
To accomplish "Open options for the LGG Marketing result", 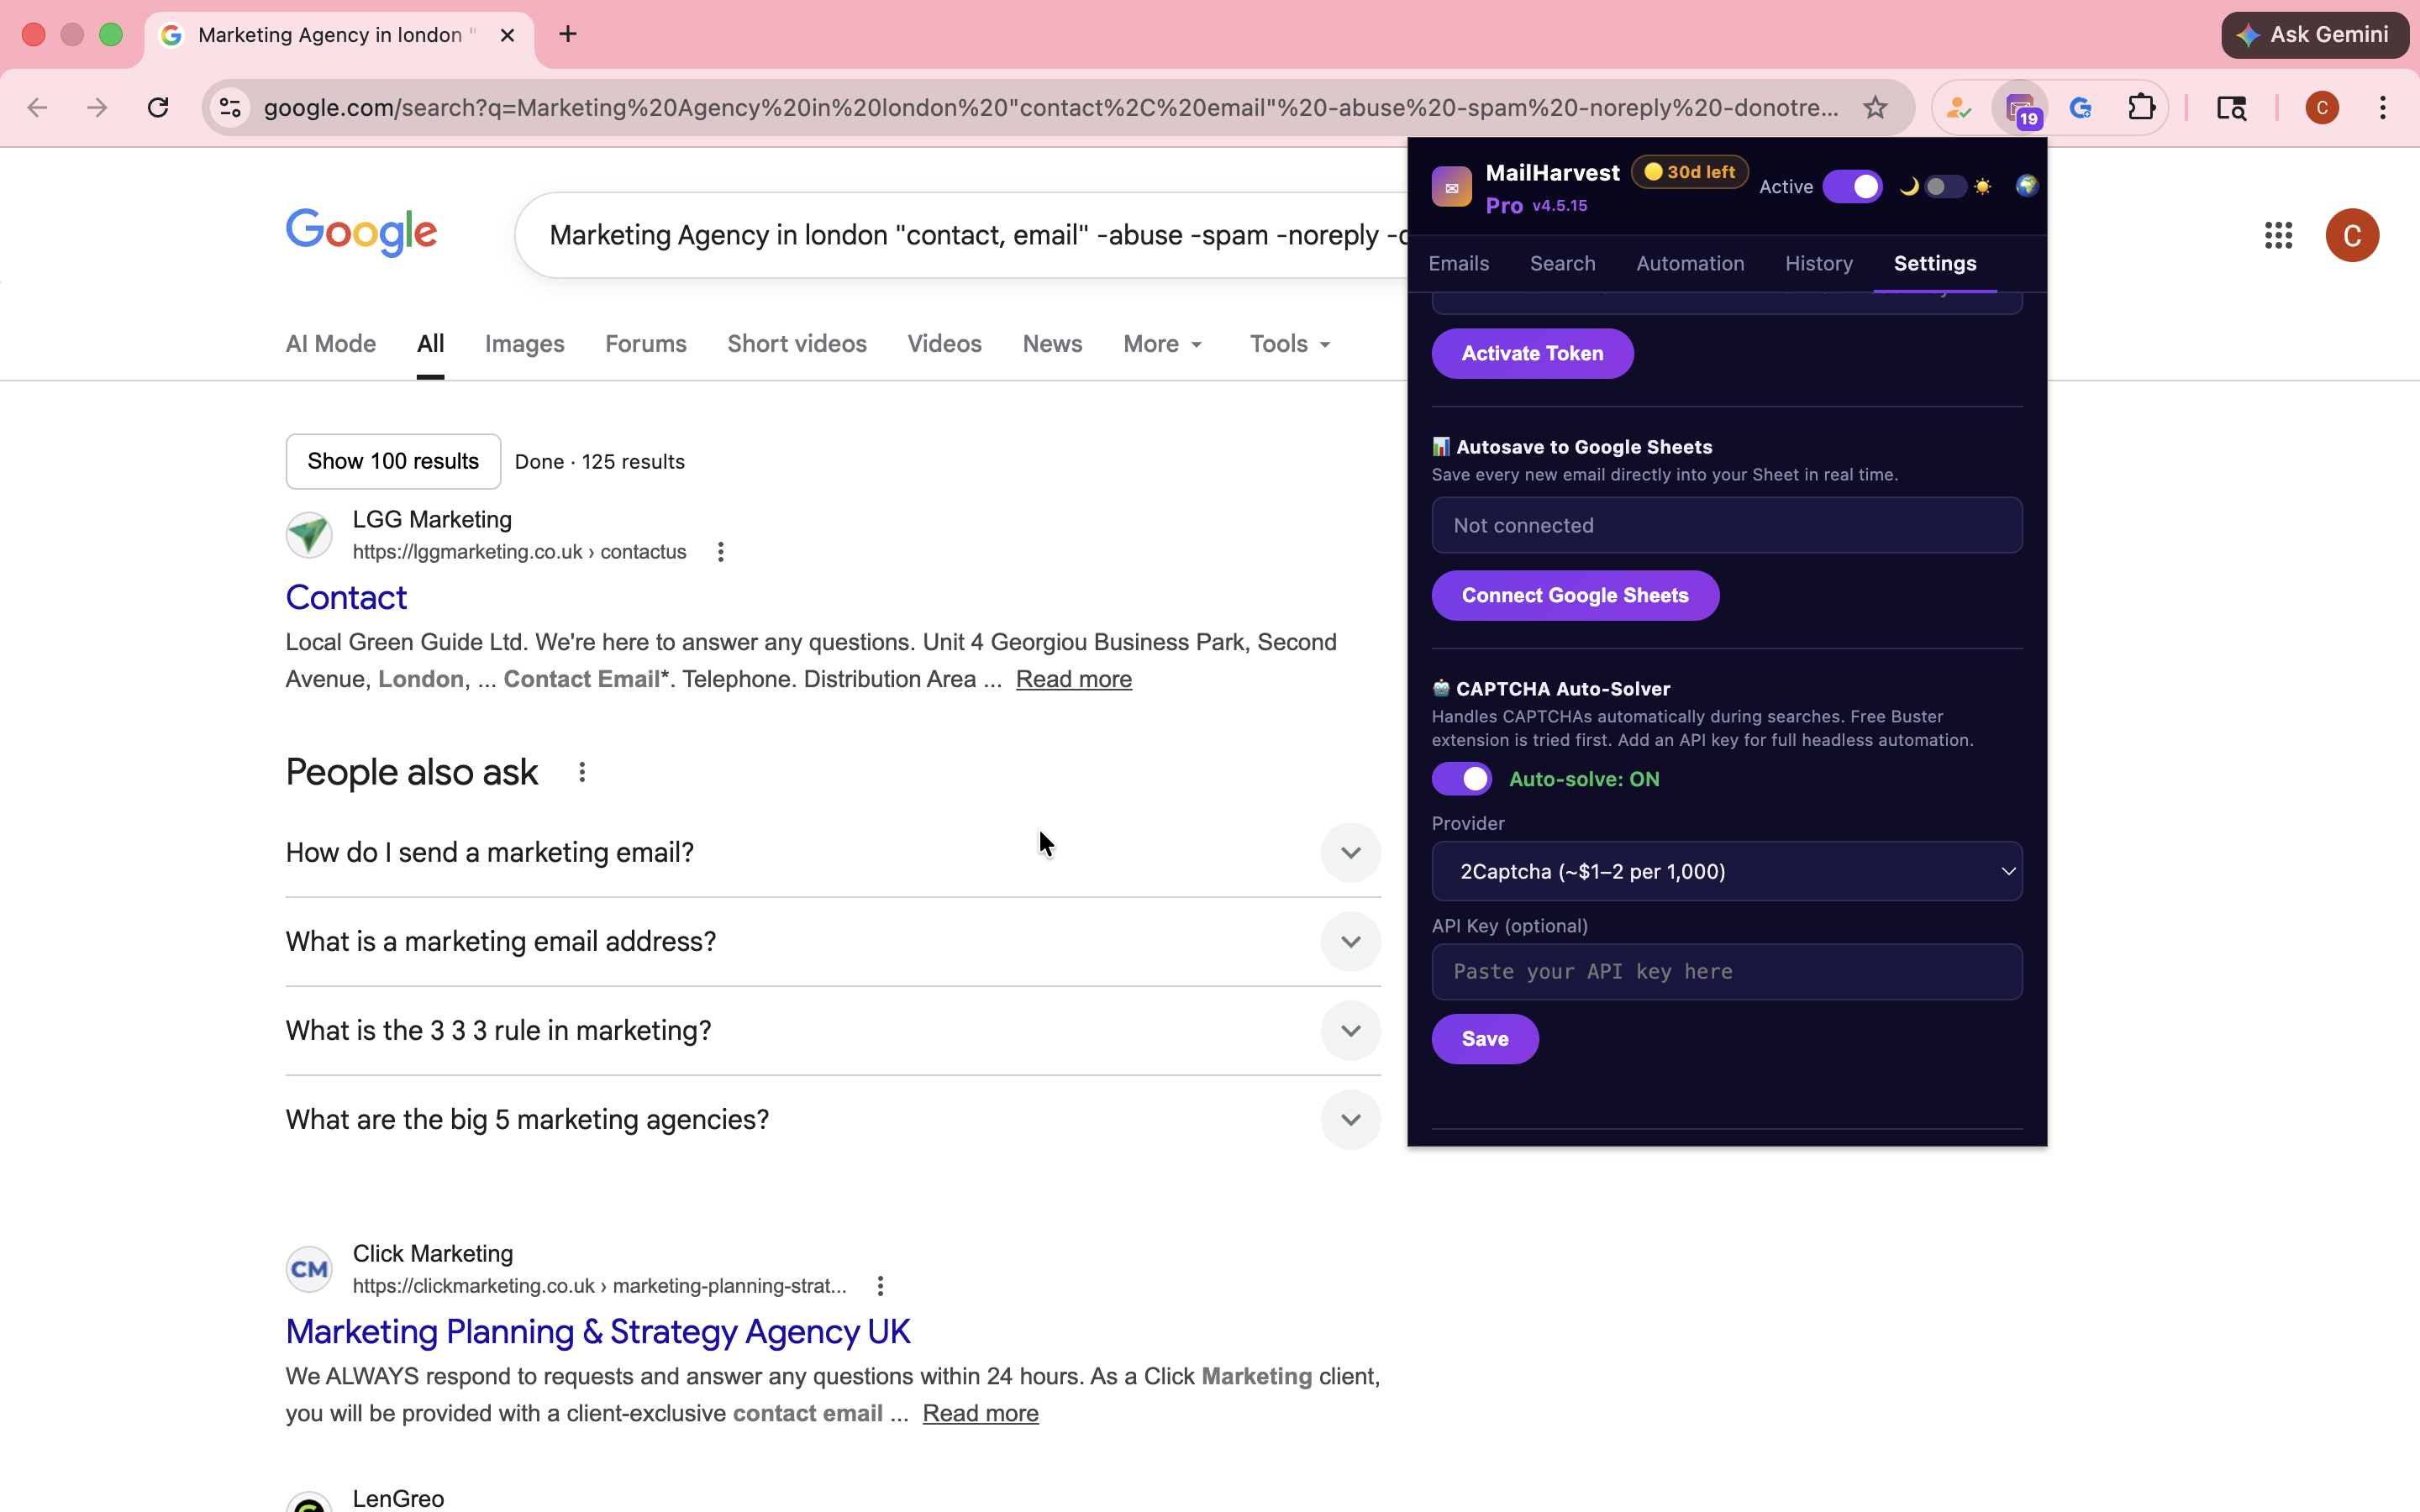I will tap(721, 552).
